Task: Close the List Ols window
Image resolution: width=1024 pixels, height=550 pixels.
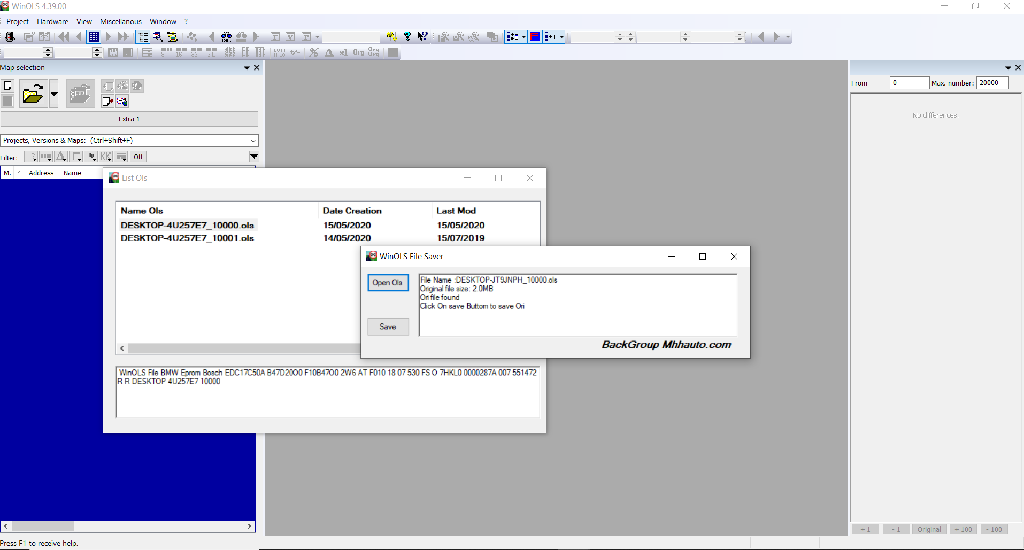Action: coord(530,178)
